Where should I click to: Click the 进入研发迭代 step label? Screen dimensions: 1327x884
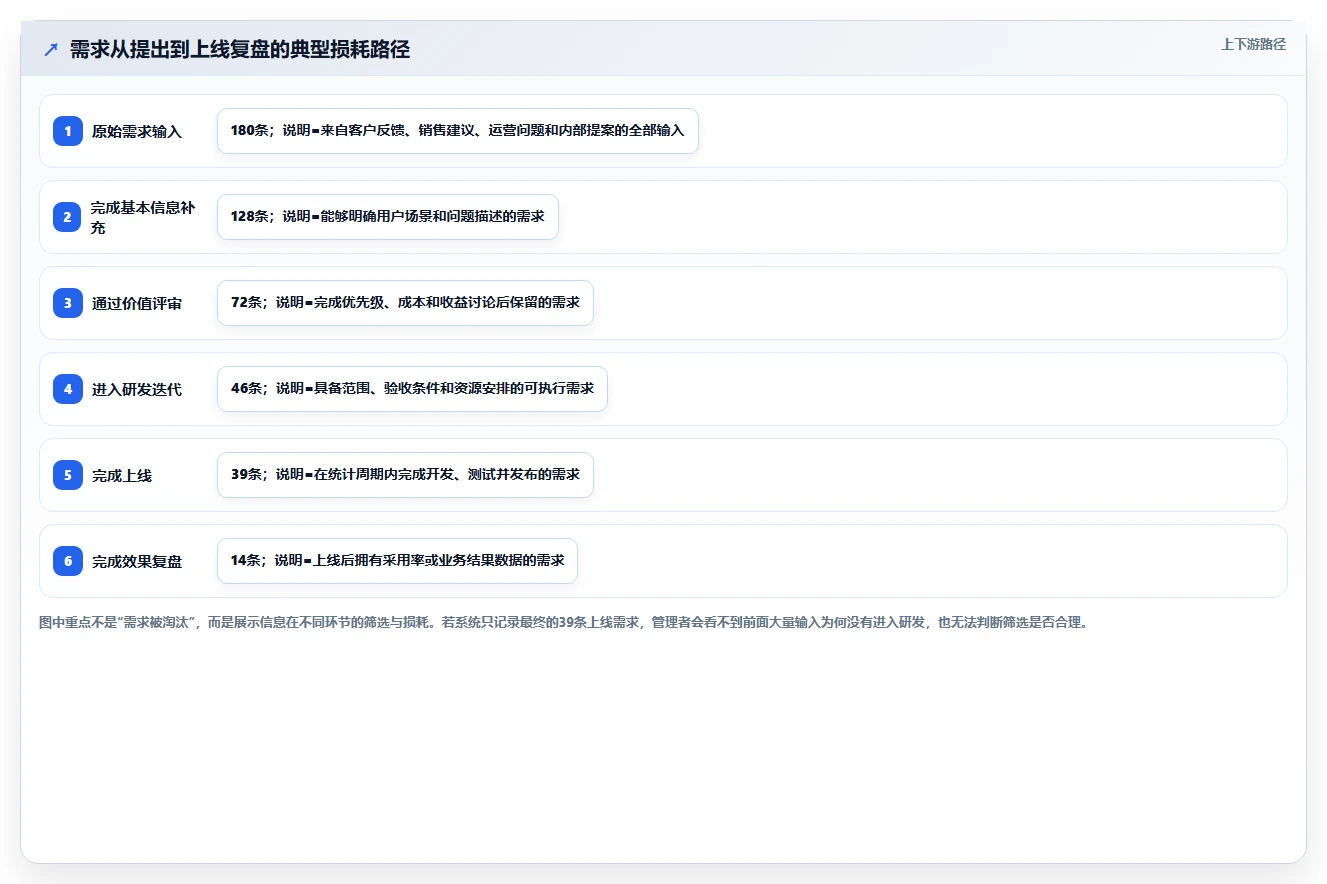(x=137, y=389)
